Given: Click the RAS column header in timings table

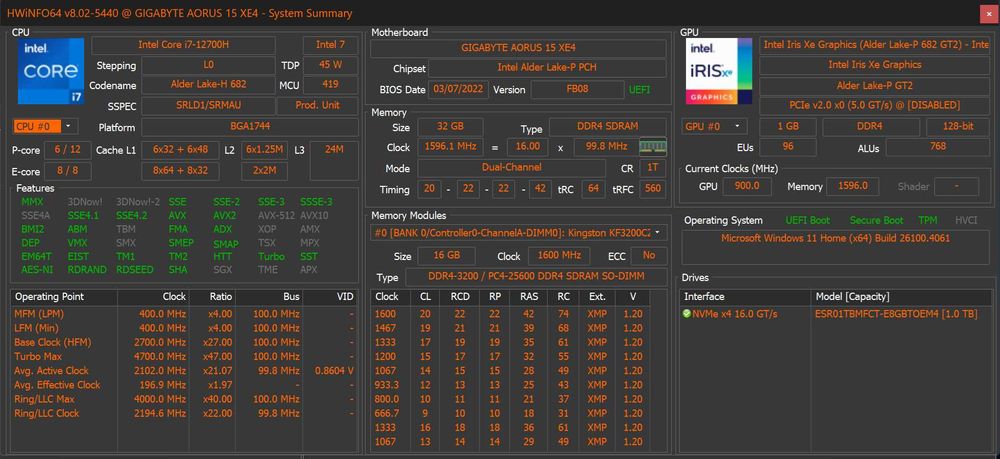Looking at the screenshot, I should pos(528,296).
